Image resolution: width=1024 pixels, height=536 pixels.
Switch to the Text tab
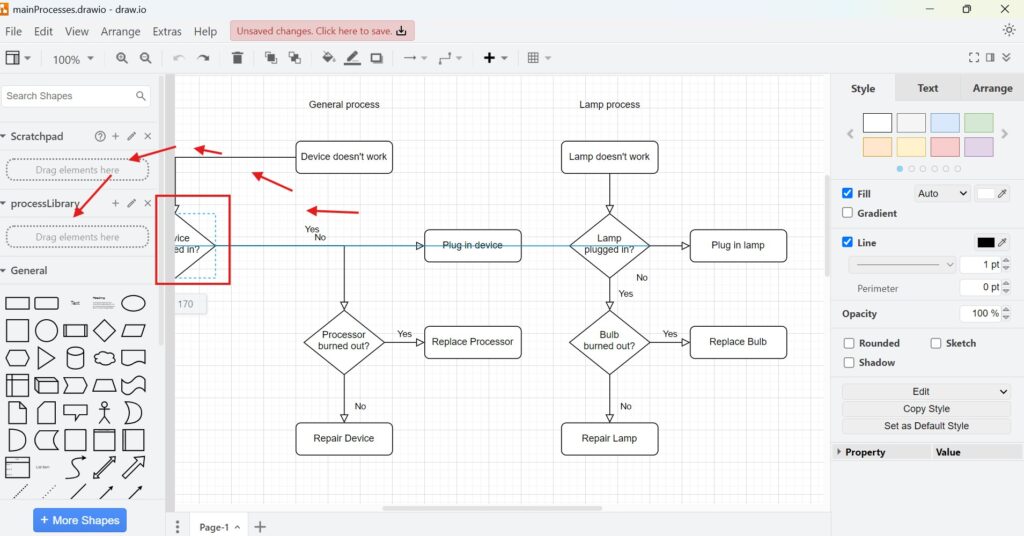click(x=927, y=88)
